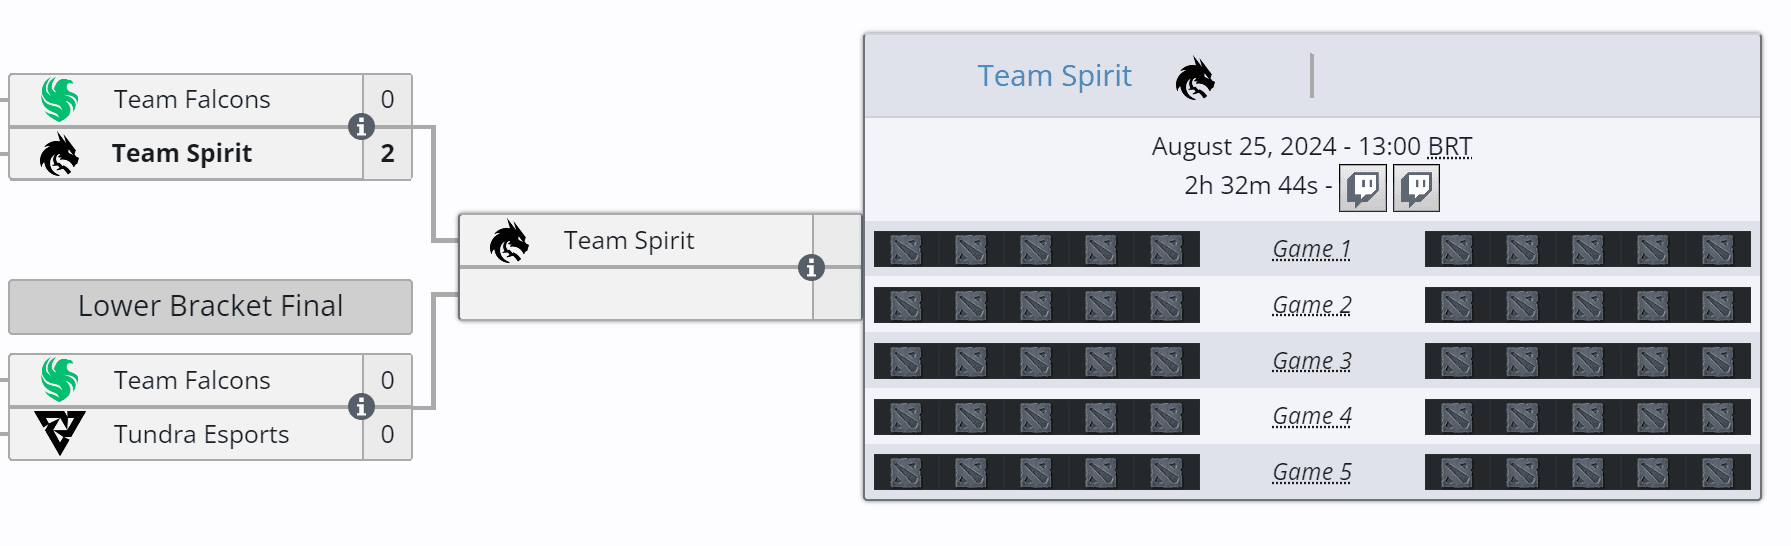Select the Lower Bracket Final header
Viewport: 1791px width, 546px height.
pyautogui.click(x=210, y=306)
